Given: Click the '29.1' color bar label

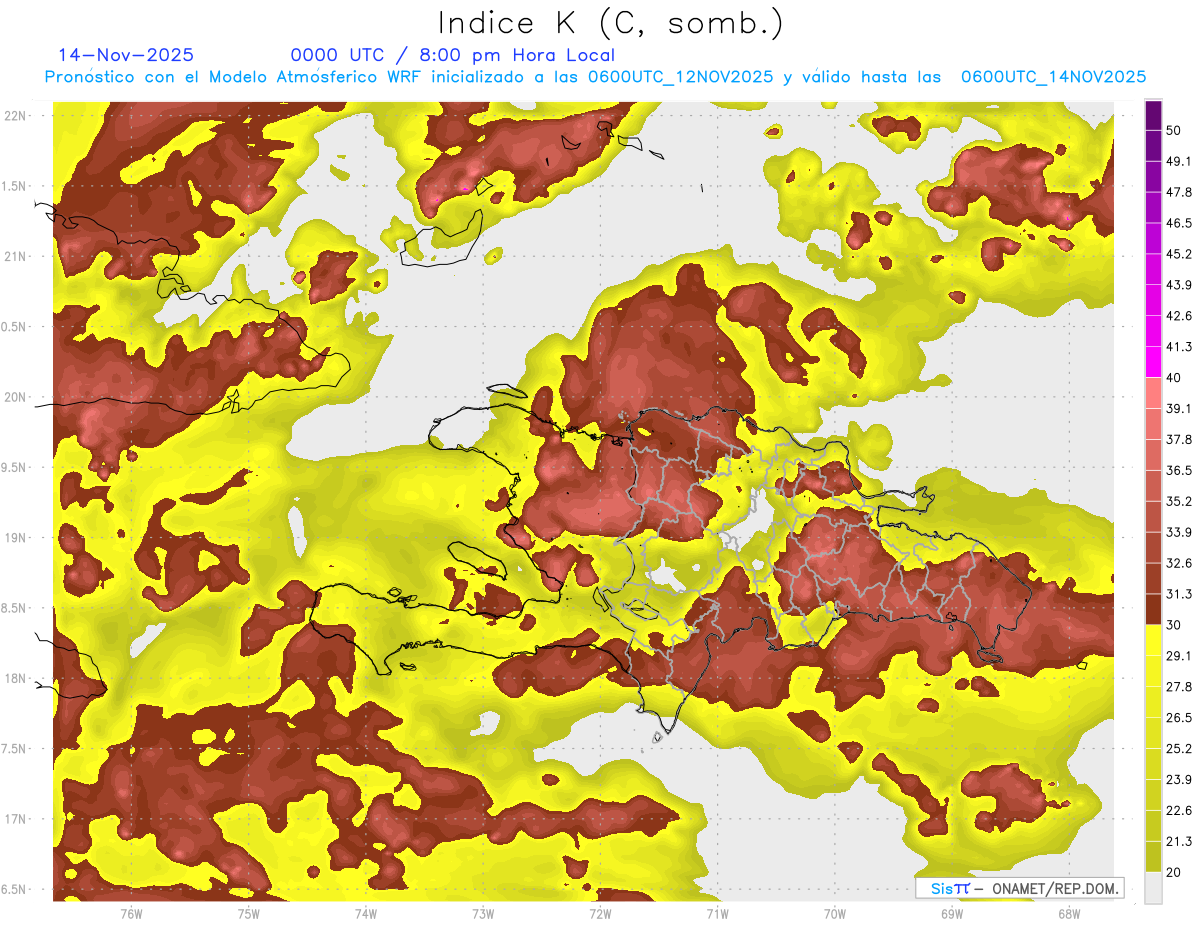Looking at the screenshot, I should [1179, 656].
